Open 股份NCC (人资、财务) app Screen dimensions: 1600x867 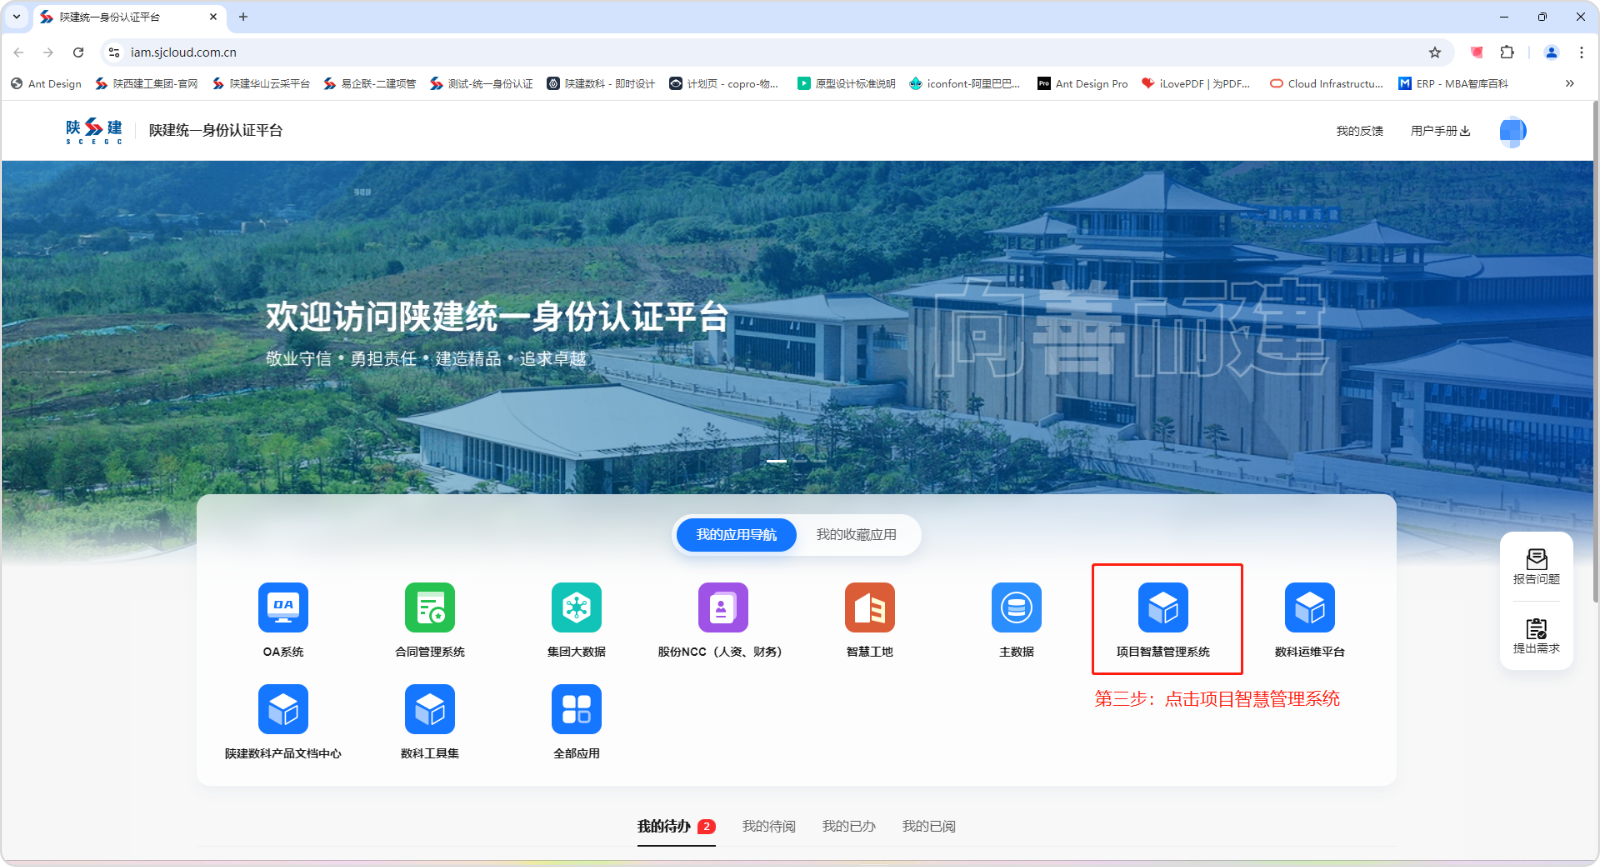(722, 608)
